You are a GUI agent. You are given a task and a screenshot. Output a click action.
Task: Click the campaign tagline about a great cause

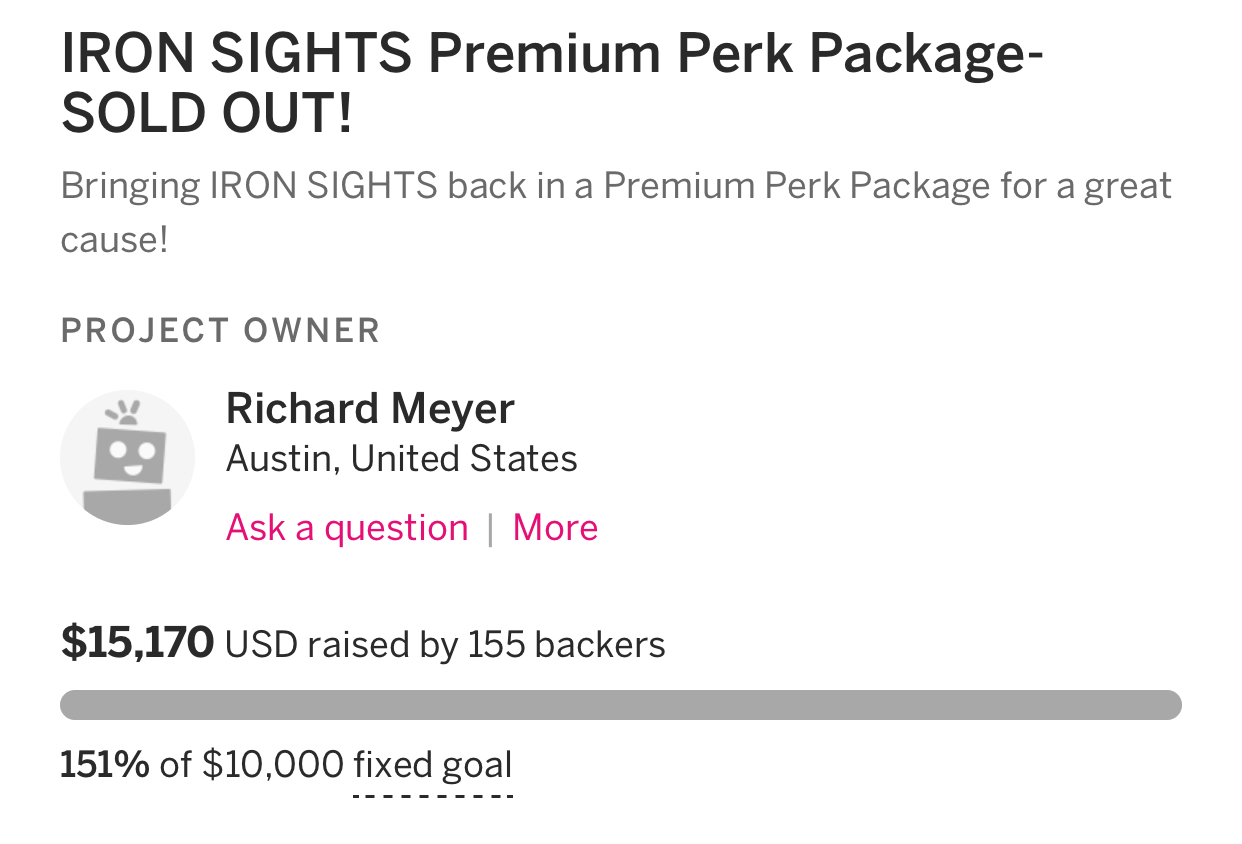coord(616,212)
